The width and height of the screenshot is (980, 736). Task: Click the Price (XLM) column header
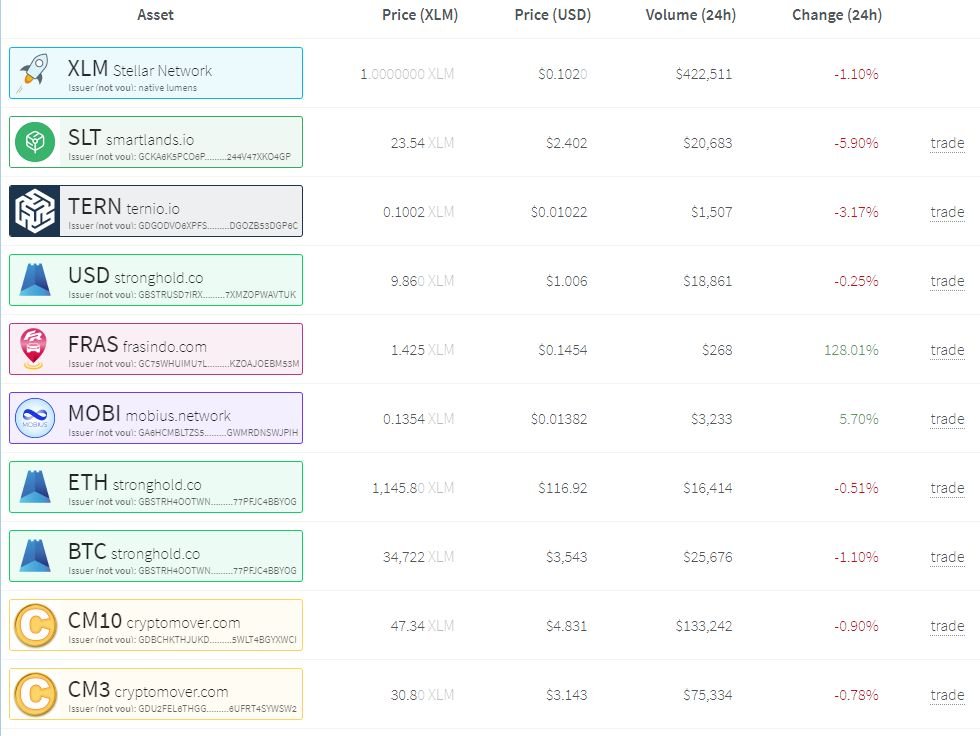[420, 15]
